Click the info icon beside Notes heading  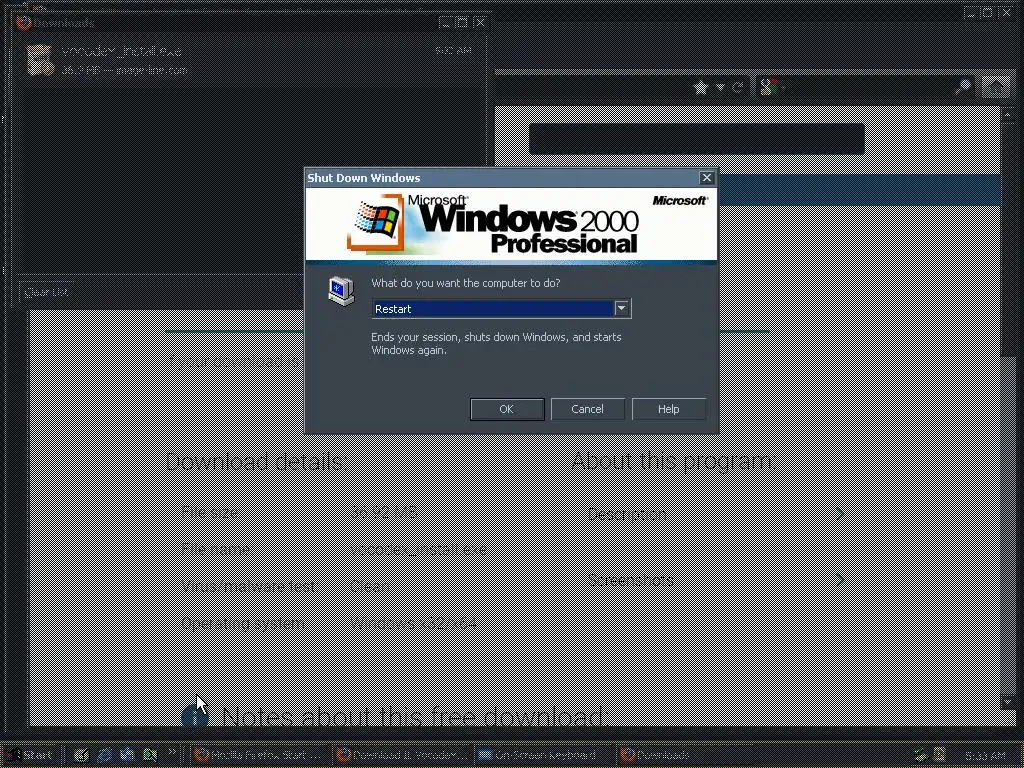coord(195,716)
